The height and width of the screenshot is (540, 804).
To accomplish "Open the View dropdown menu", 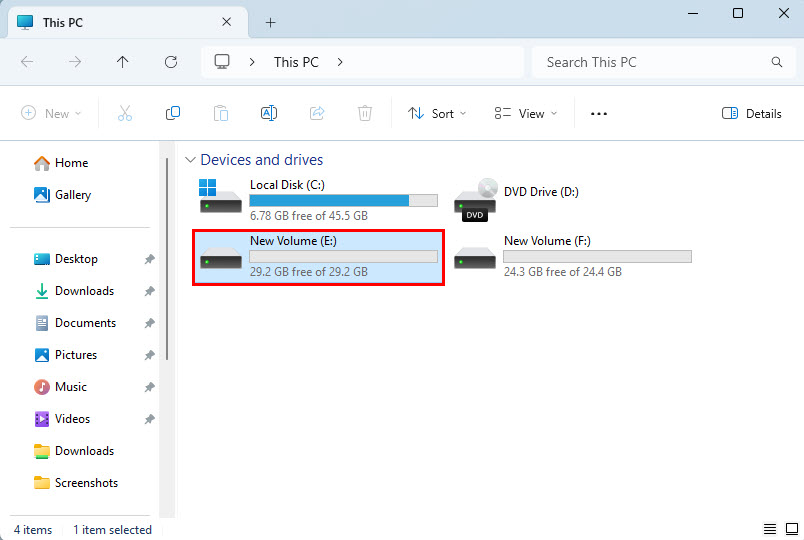I will click(526, 114).
